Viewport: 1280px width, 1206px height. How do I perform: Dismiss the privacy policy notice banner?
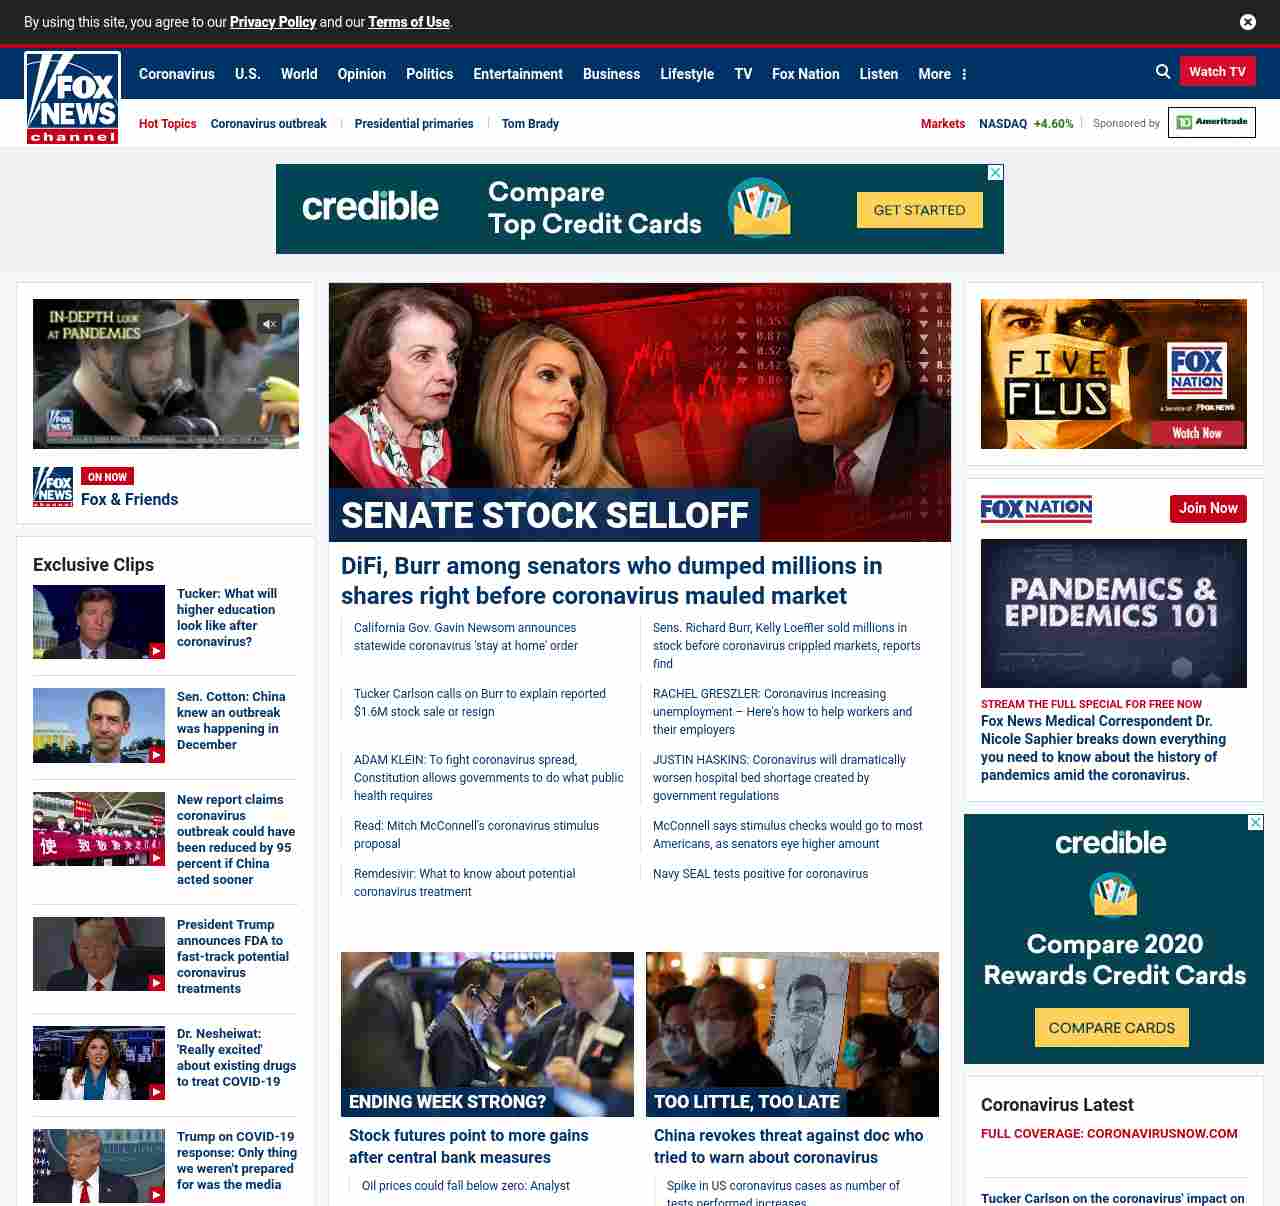(1247, 22)
